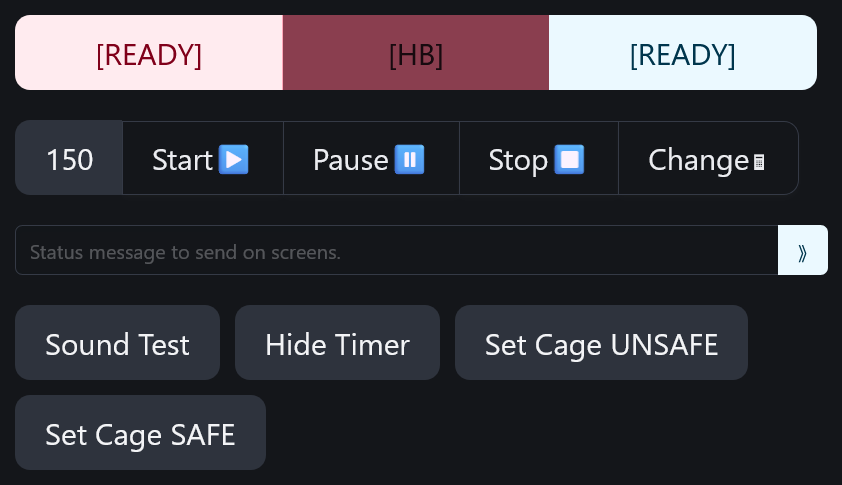Image resolution: width=842 pixels, height=485 pixels.
Task: Toggle the blue team [READY] status
Action: pos(683,53)
